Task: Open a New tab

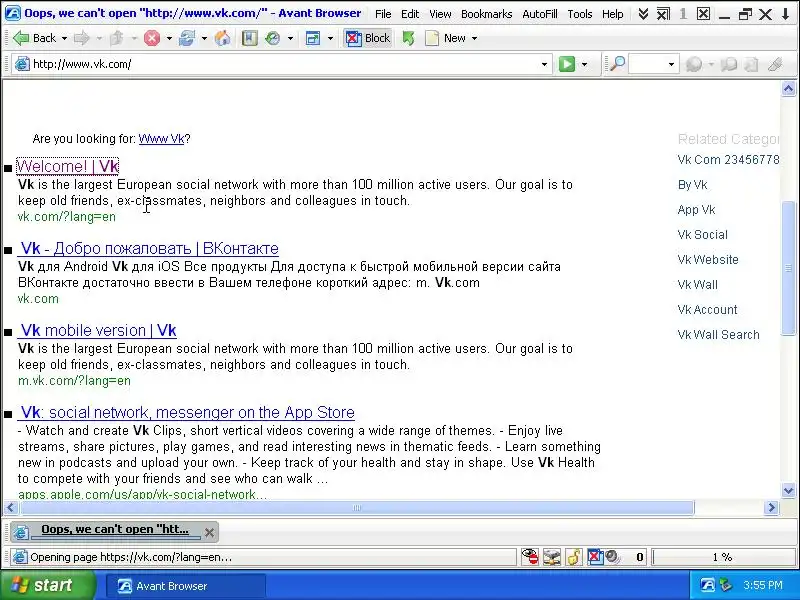Action: (x=445, y=38)
